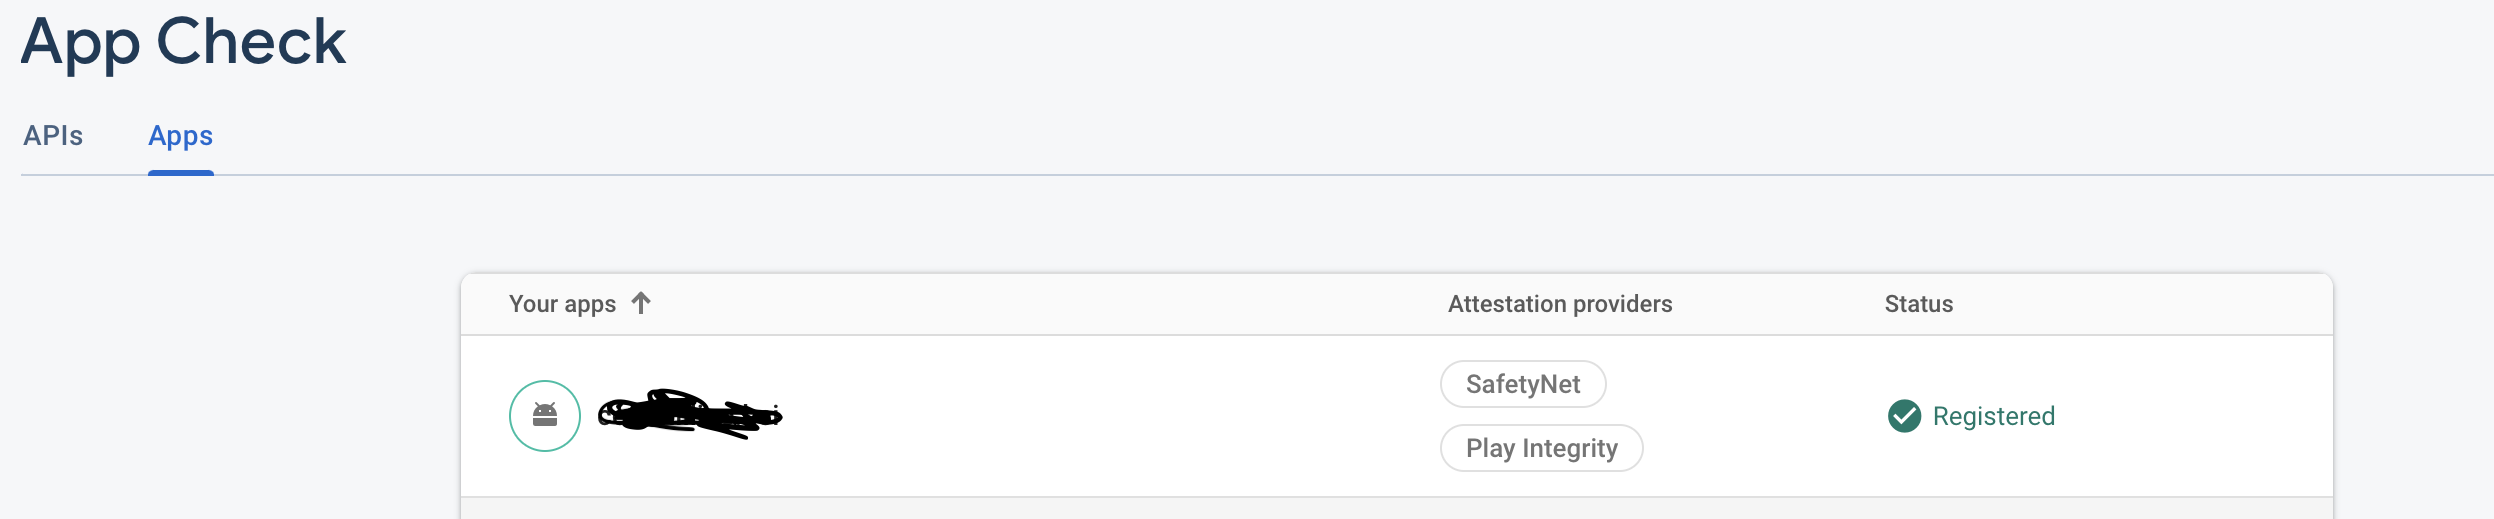Sort by the Your apps column header

point(562,304)
